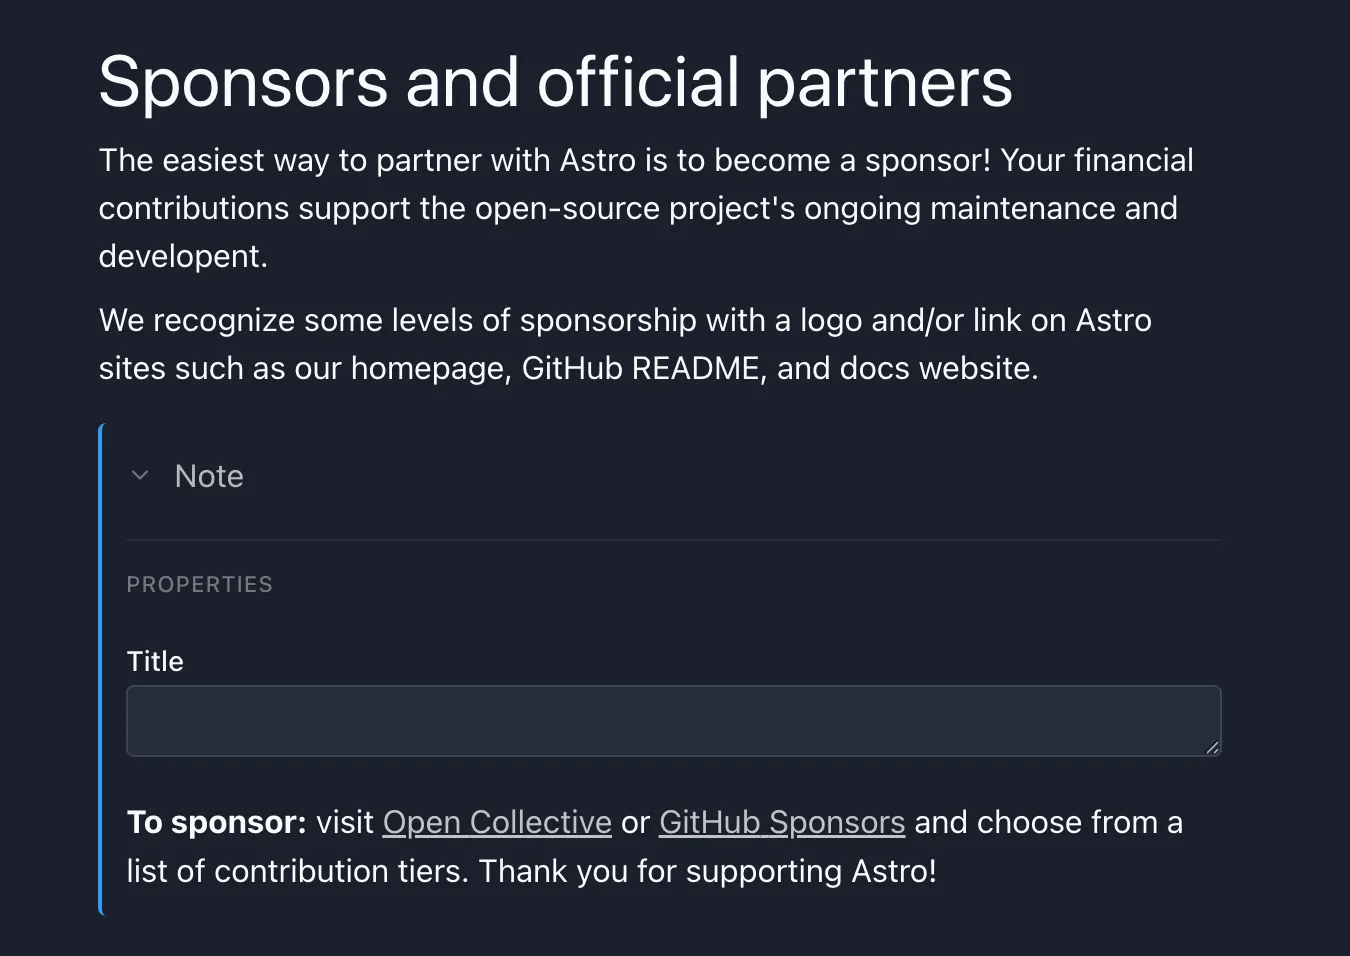Select the blue left border of Note block
The image size is (1350, 956).
pyautogui.click(x=101, y=669)
